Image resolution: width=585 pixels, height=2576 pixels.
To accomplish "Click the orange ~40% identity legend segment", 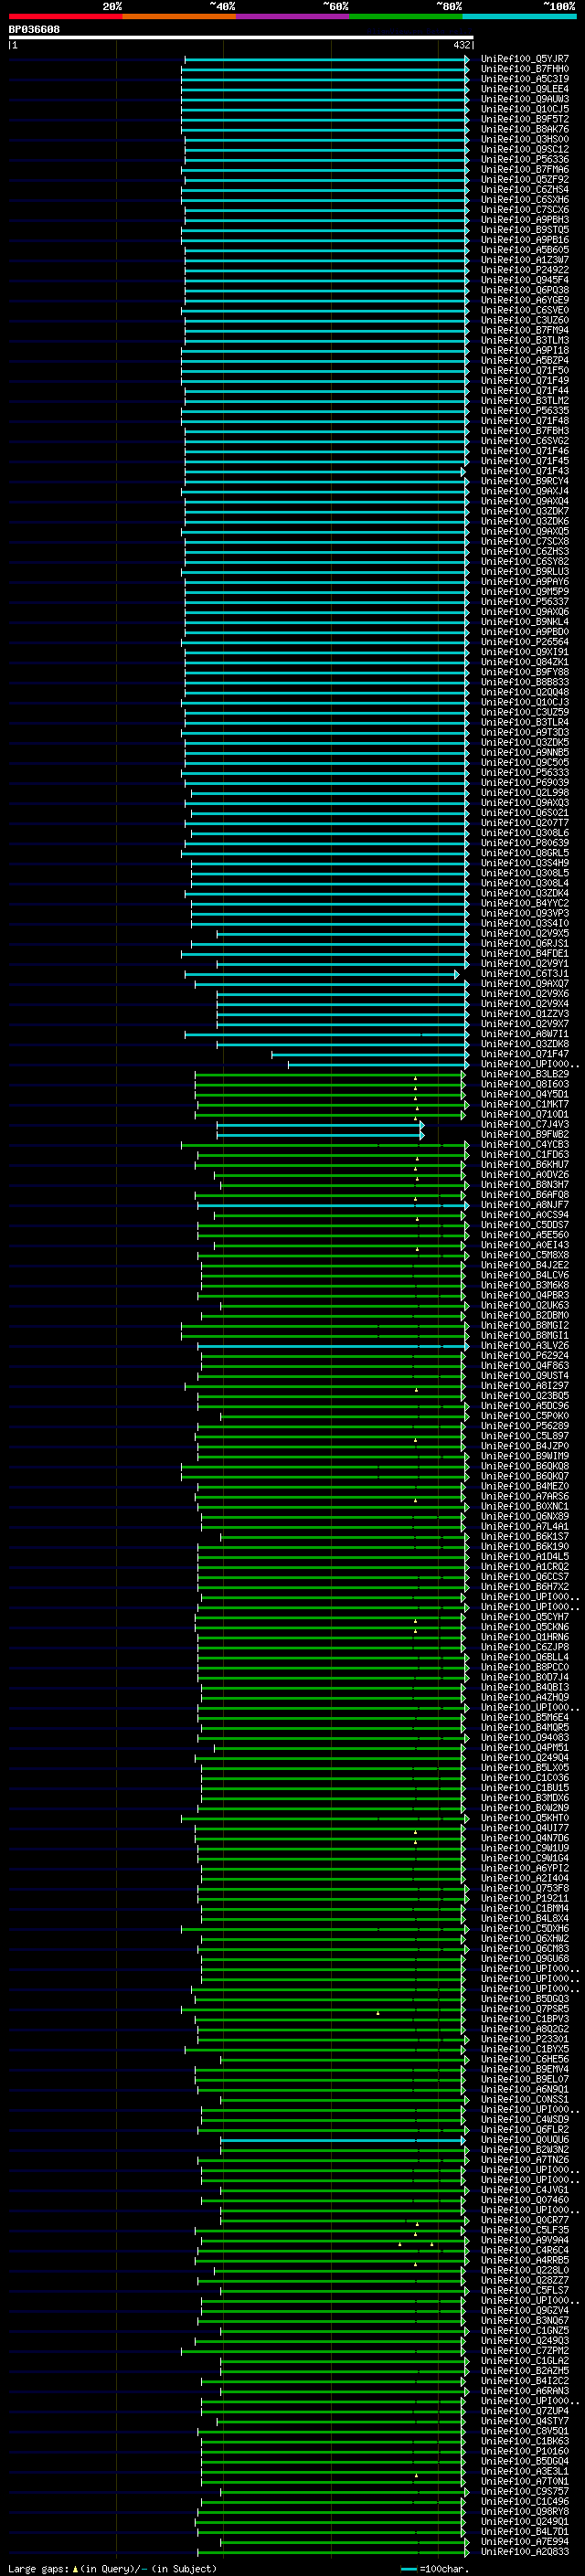I will pos(179,16).
